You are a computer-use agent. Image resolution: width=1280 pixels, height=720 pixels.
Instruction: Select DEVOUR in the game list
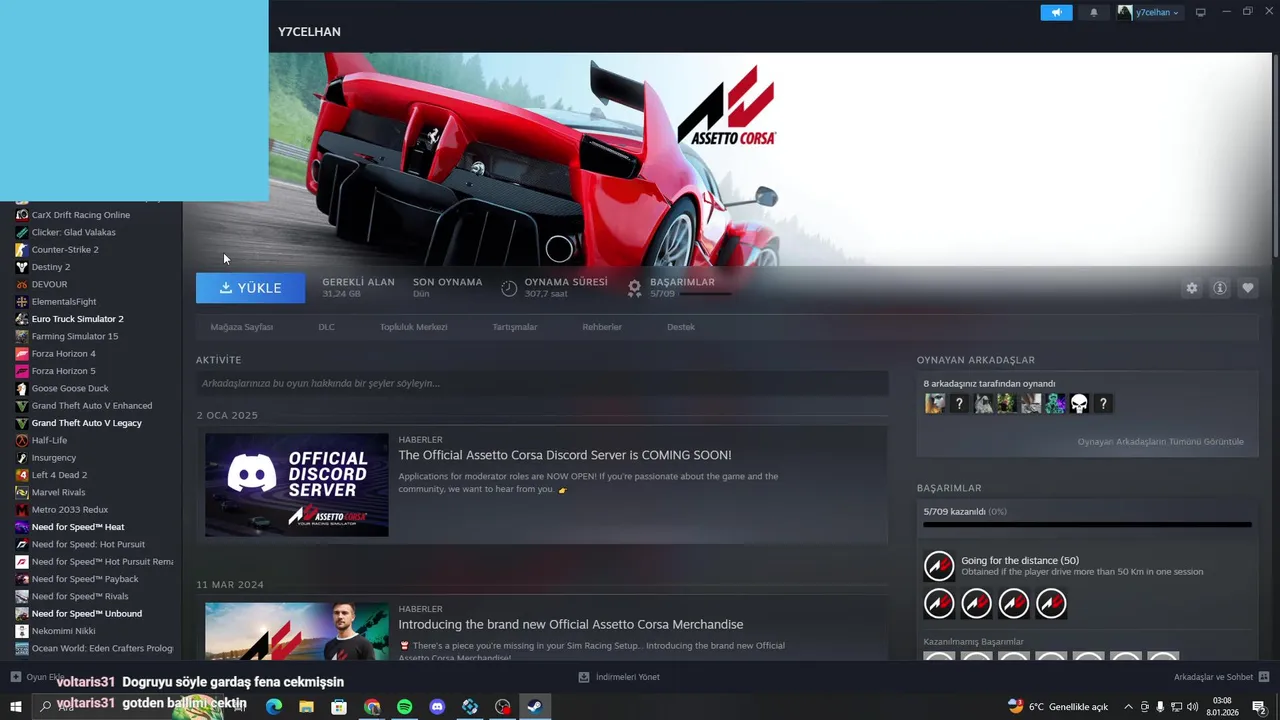point(50,284)
